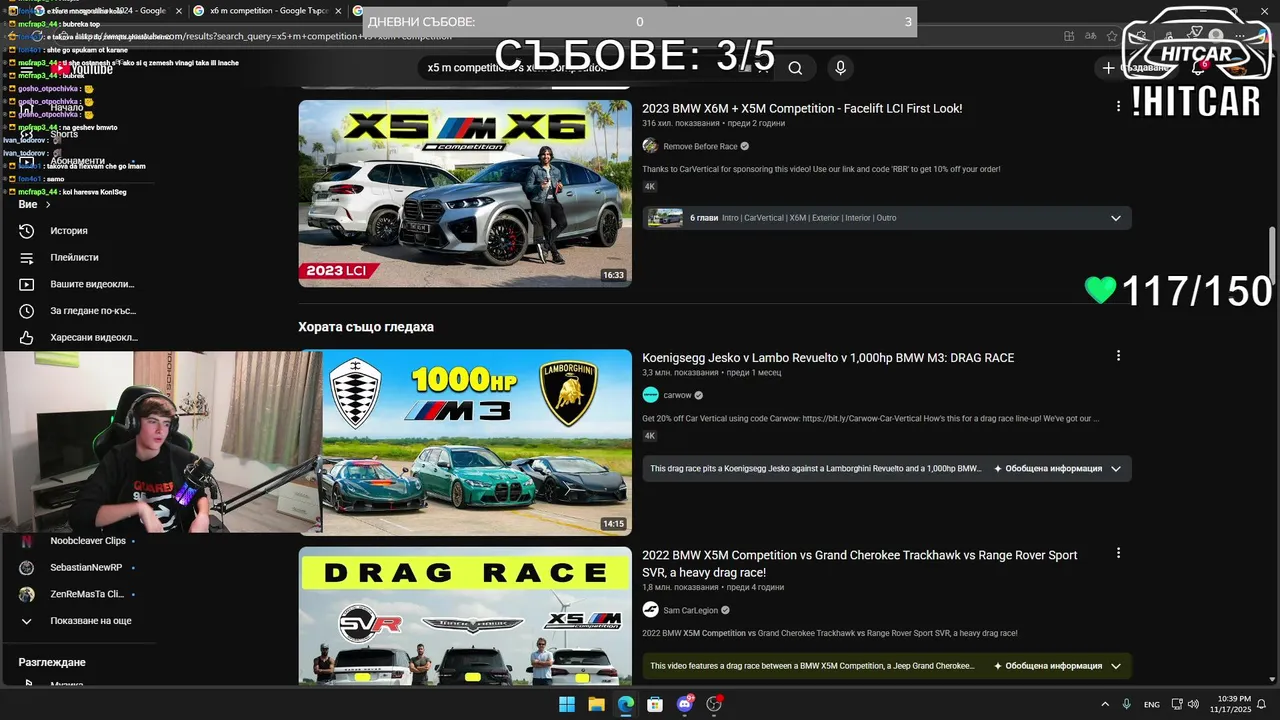Switch to 'x6 m competition - Google' tab
This screenshot has height=720, width=1280.
click(268, 10)
